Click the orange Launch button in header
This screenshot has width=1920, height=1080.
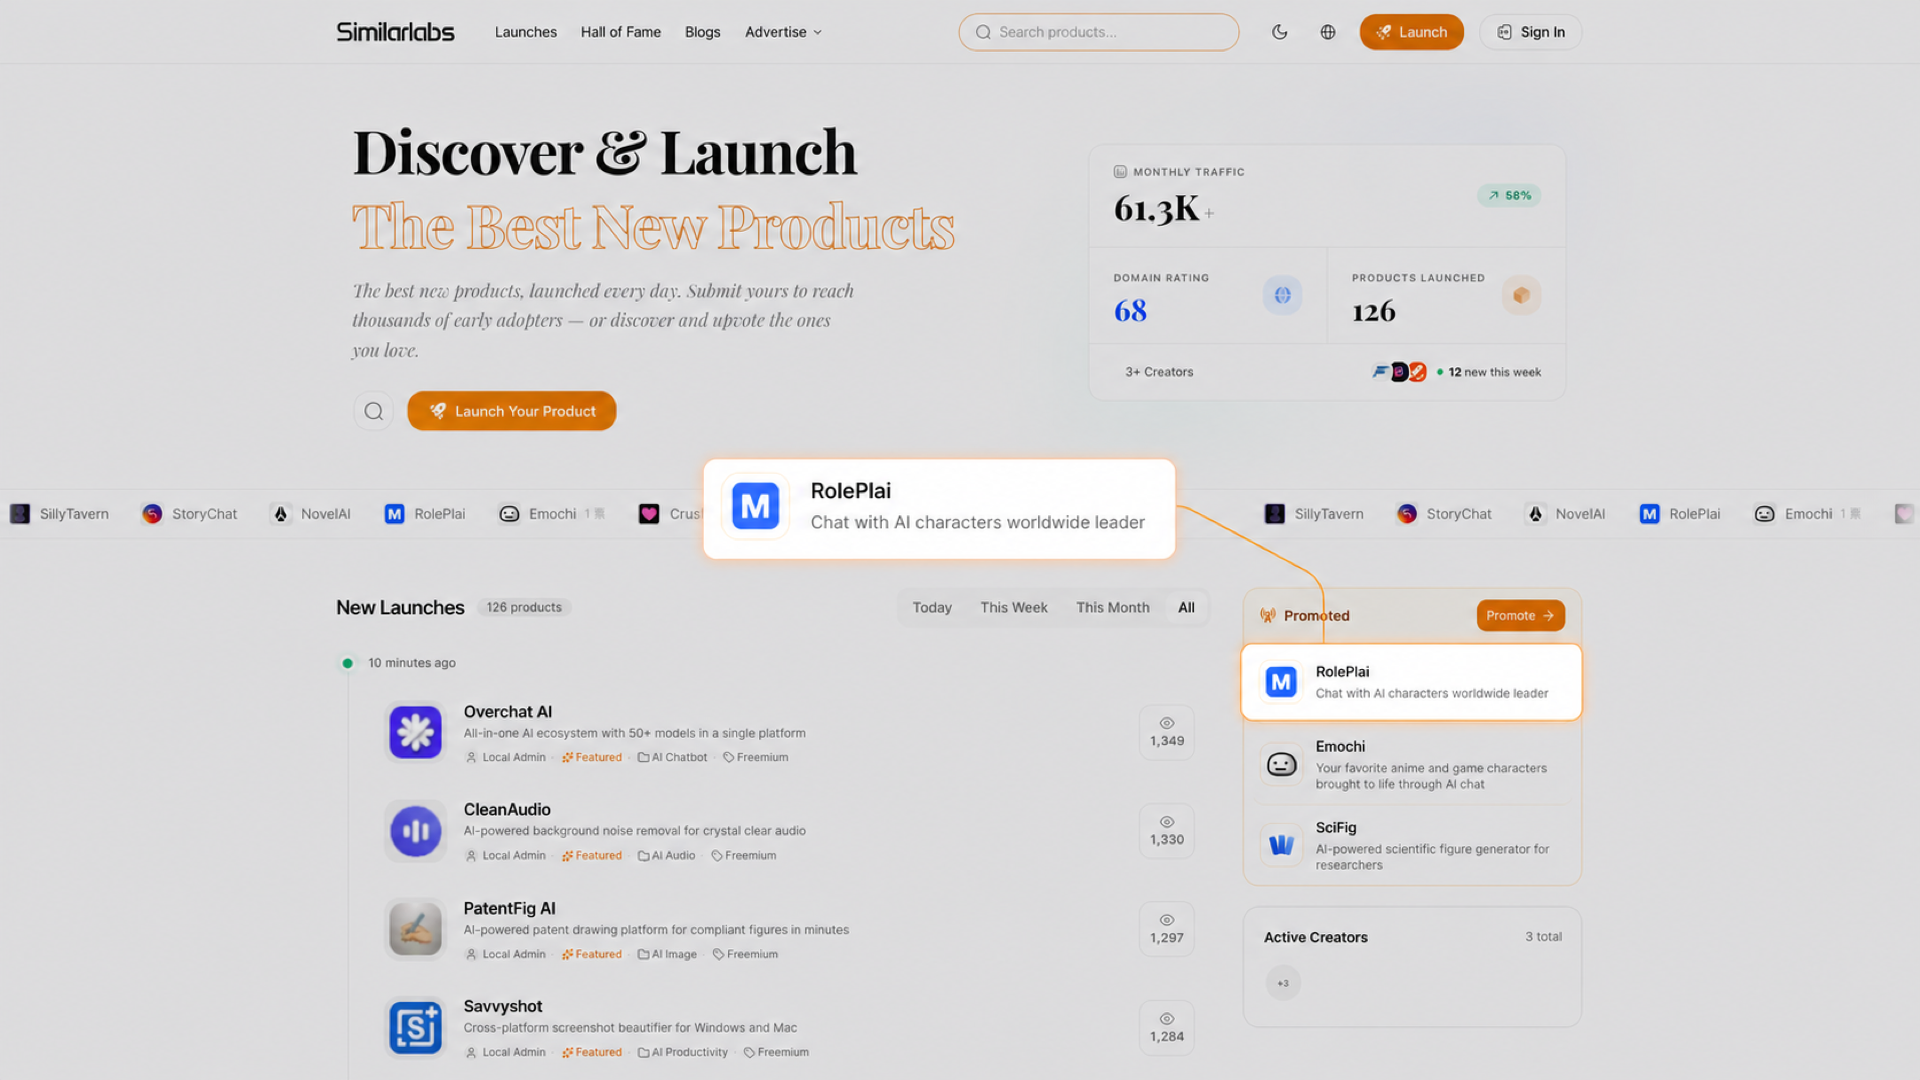point(1411,32)
